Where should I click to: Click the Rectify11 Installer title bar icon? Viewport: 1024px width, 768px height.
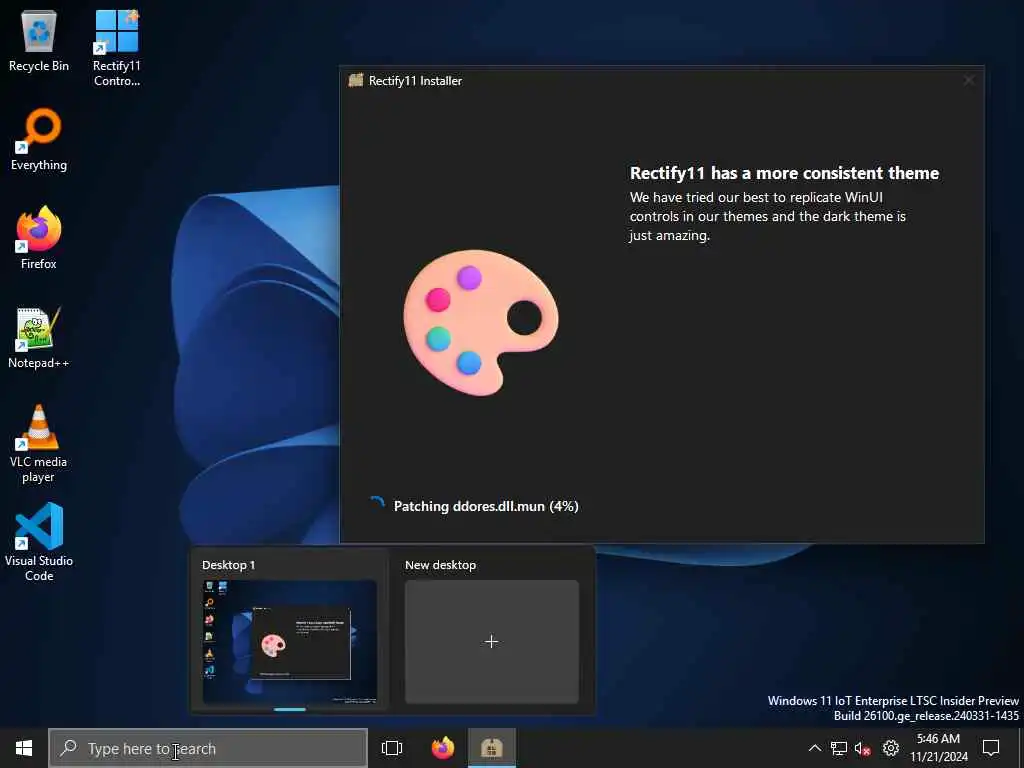[x=356, y=80]
